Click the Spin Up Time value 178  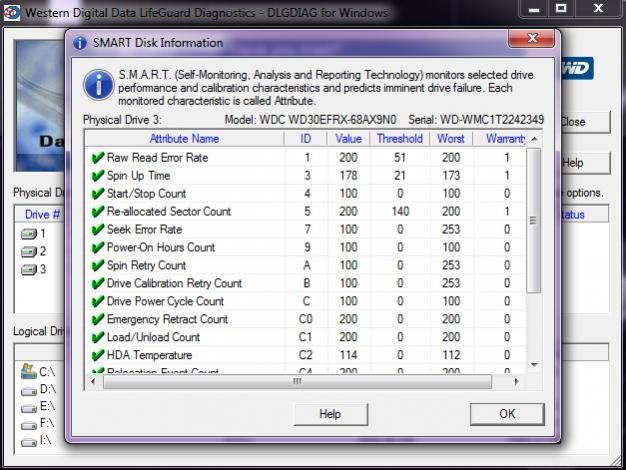pos(348,176)
